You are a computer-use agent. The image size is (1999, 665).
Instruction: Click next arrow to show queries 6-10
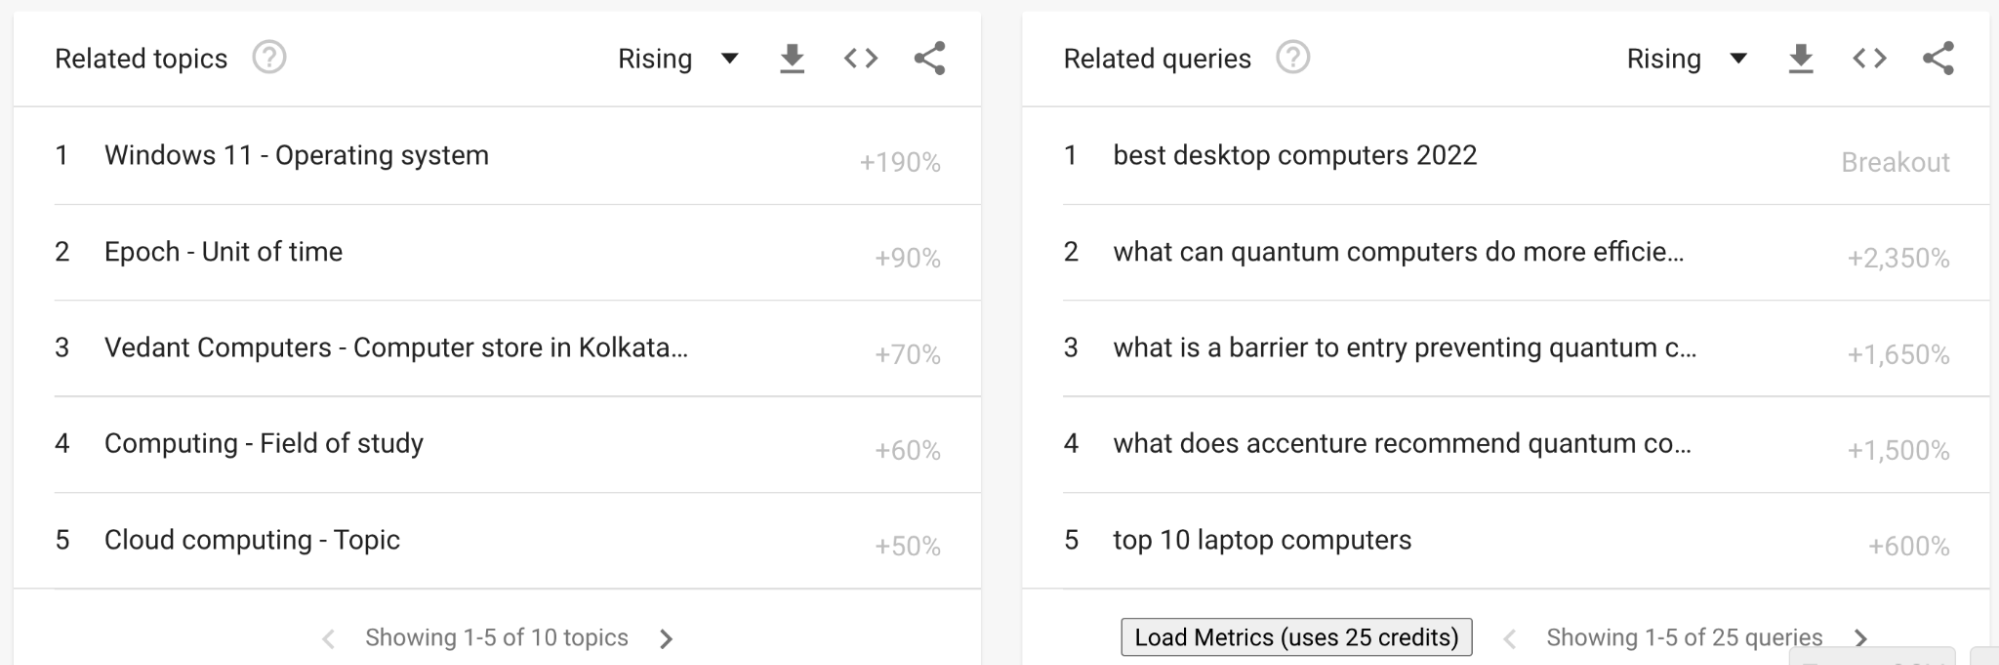click(x=1861, y=637)
